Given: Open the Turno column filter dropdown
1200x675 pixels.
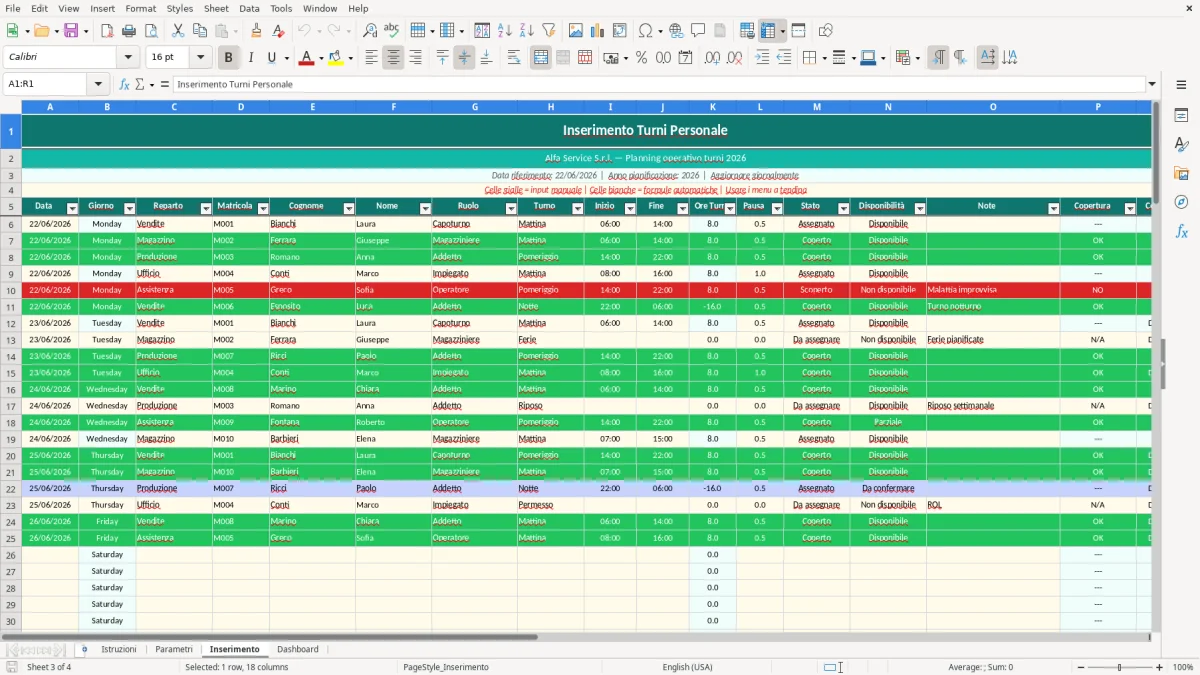Looking at the screenshot, I should coord(578,208).
